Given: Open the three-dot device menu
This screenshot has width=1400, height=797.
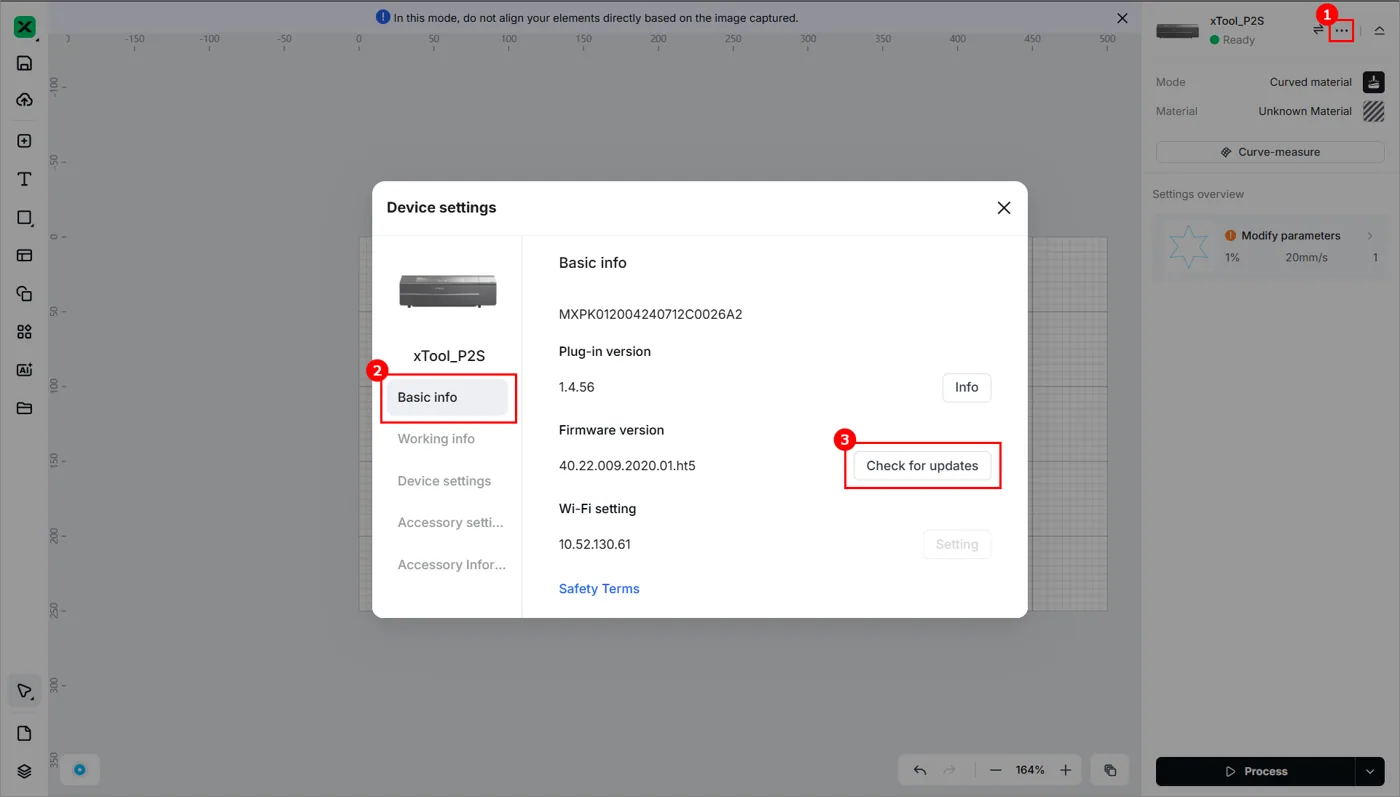Looking at the screenshot, I should [1342, 31].
